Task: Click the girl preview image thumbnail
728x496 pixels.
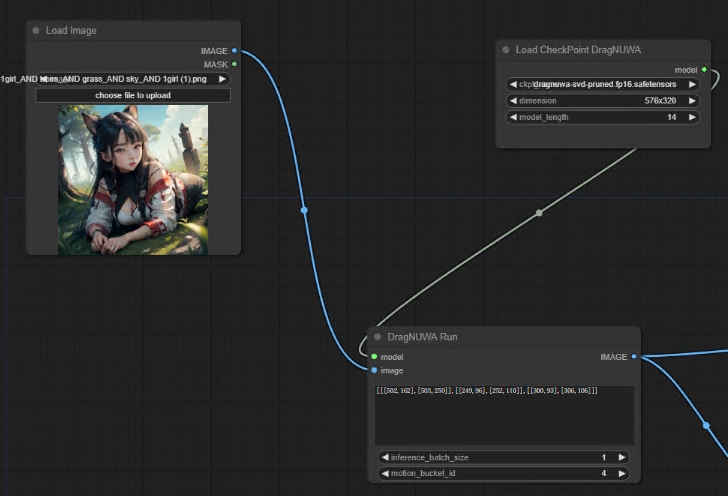Action: (x=133, y=180)
